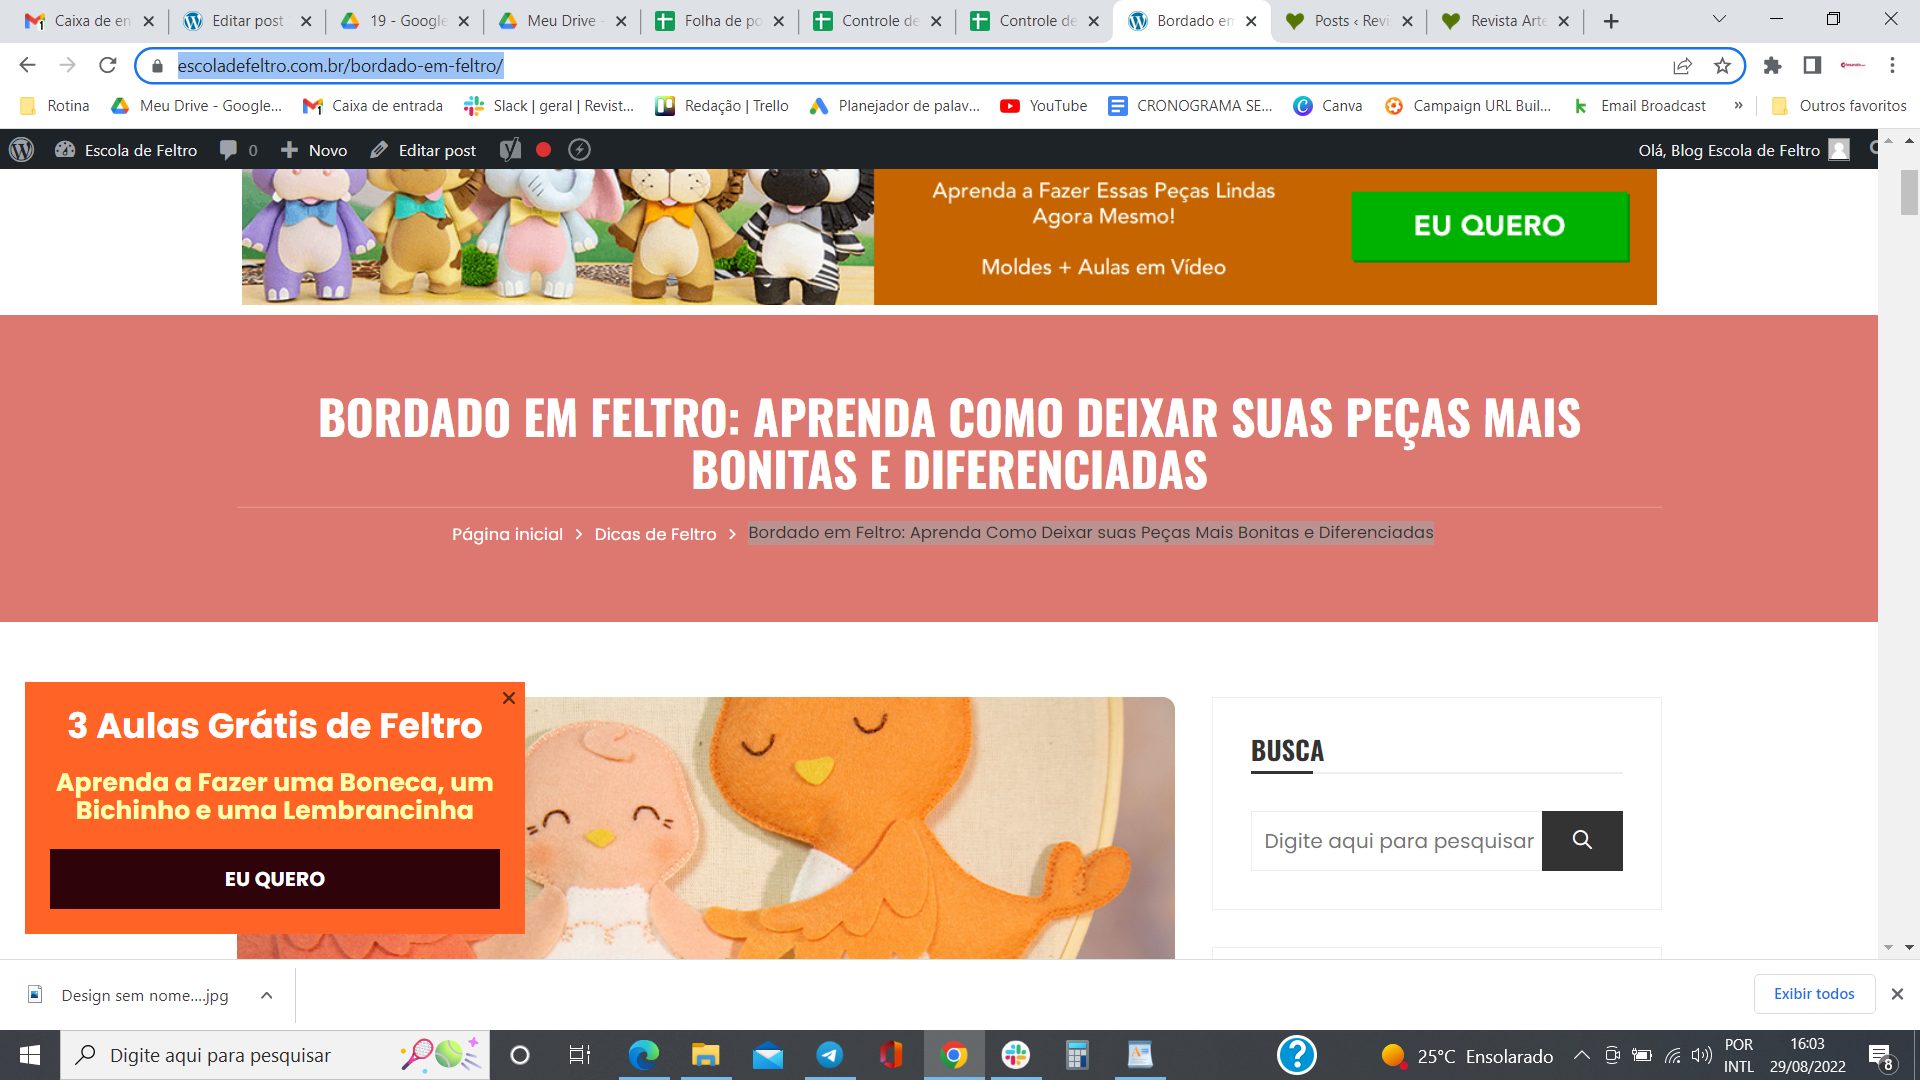
Task: Open a new browser tab
Action: (1611, 21)
